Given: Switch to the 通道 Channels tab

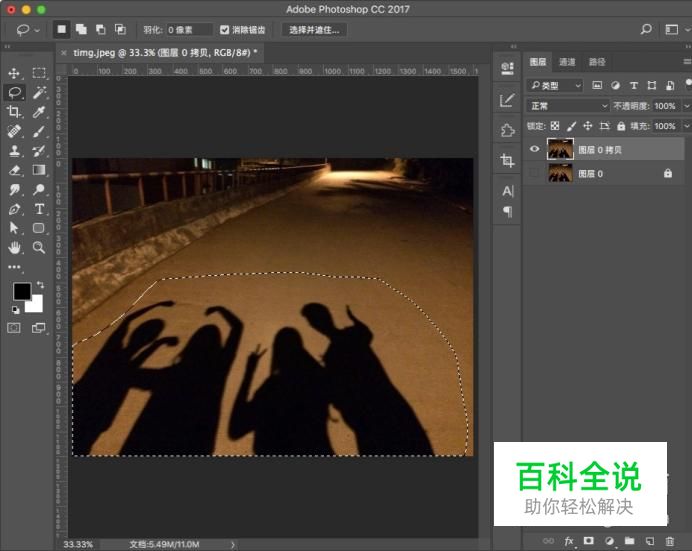Looking at the screenshot, I should click(567, 62).
